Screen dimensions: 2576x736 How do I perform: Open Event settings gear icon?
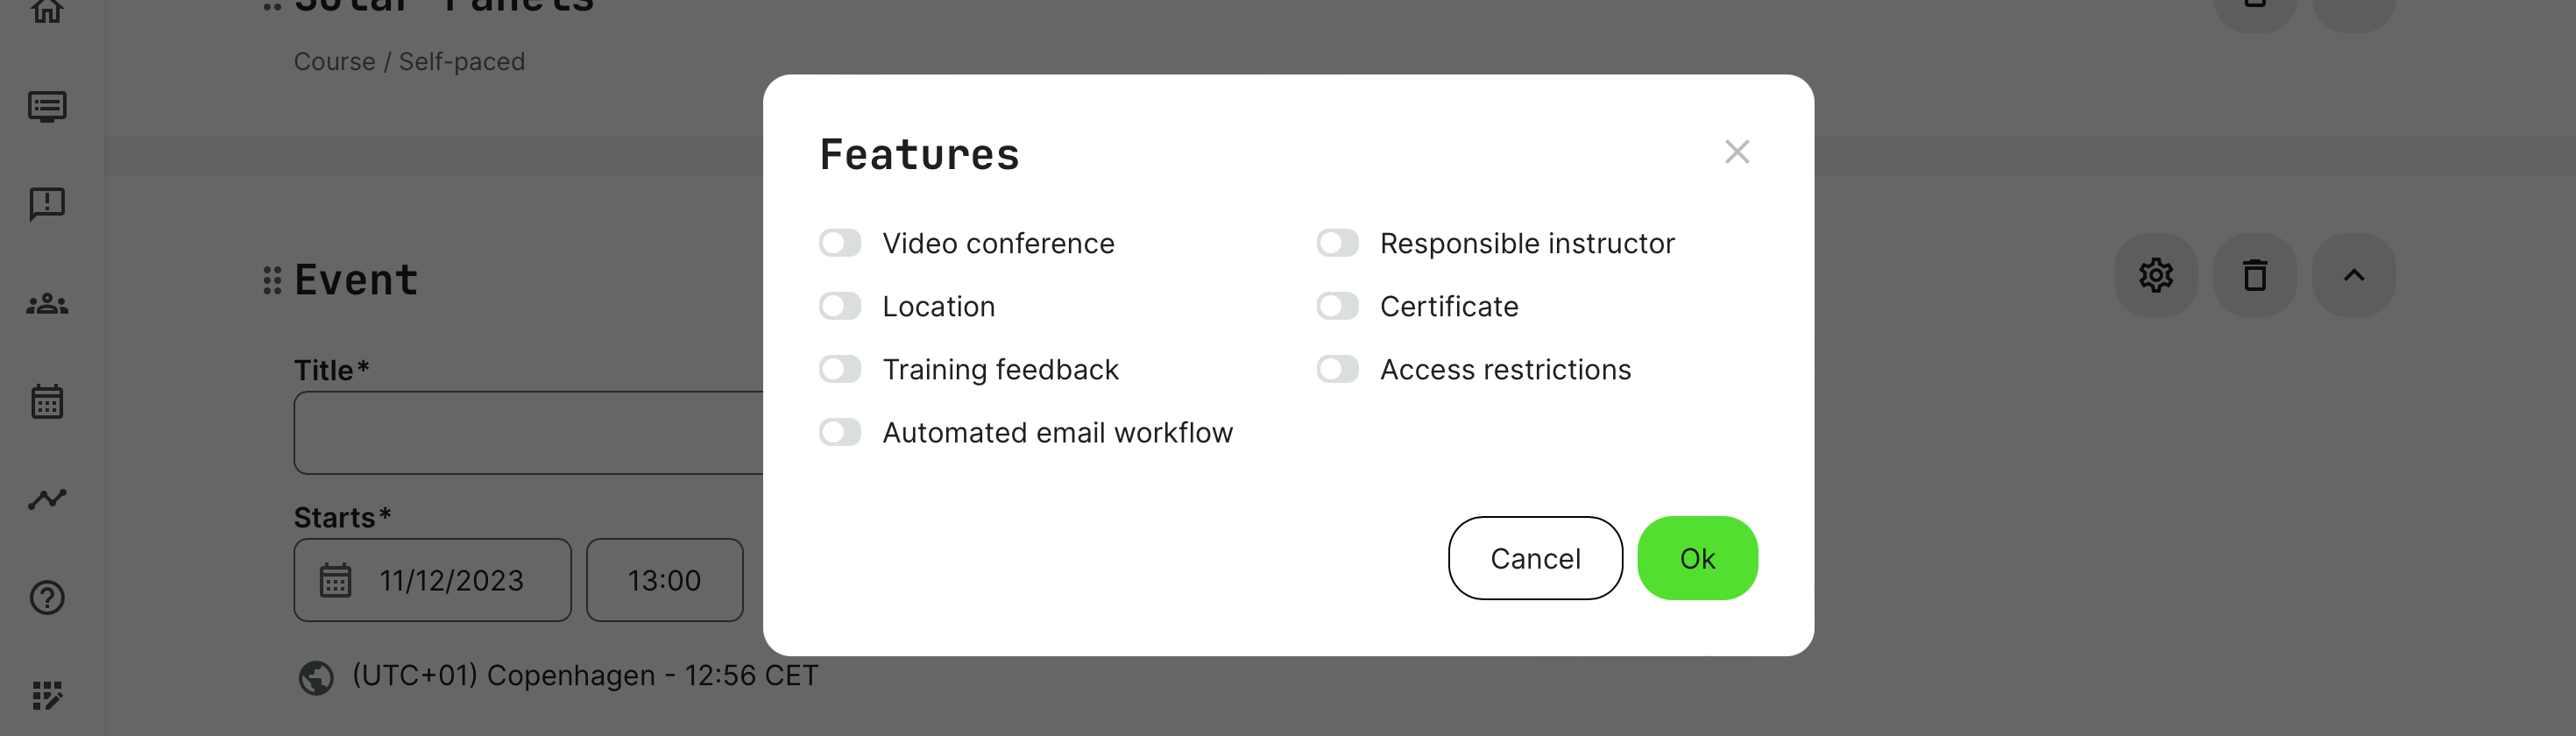pos(2155,275)
